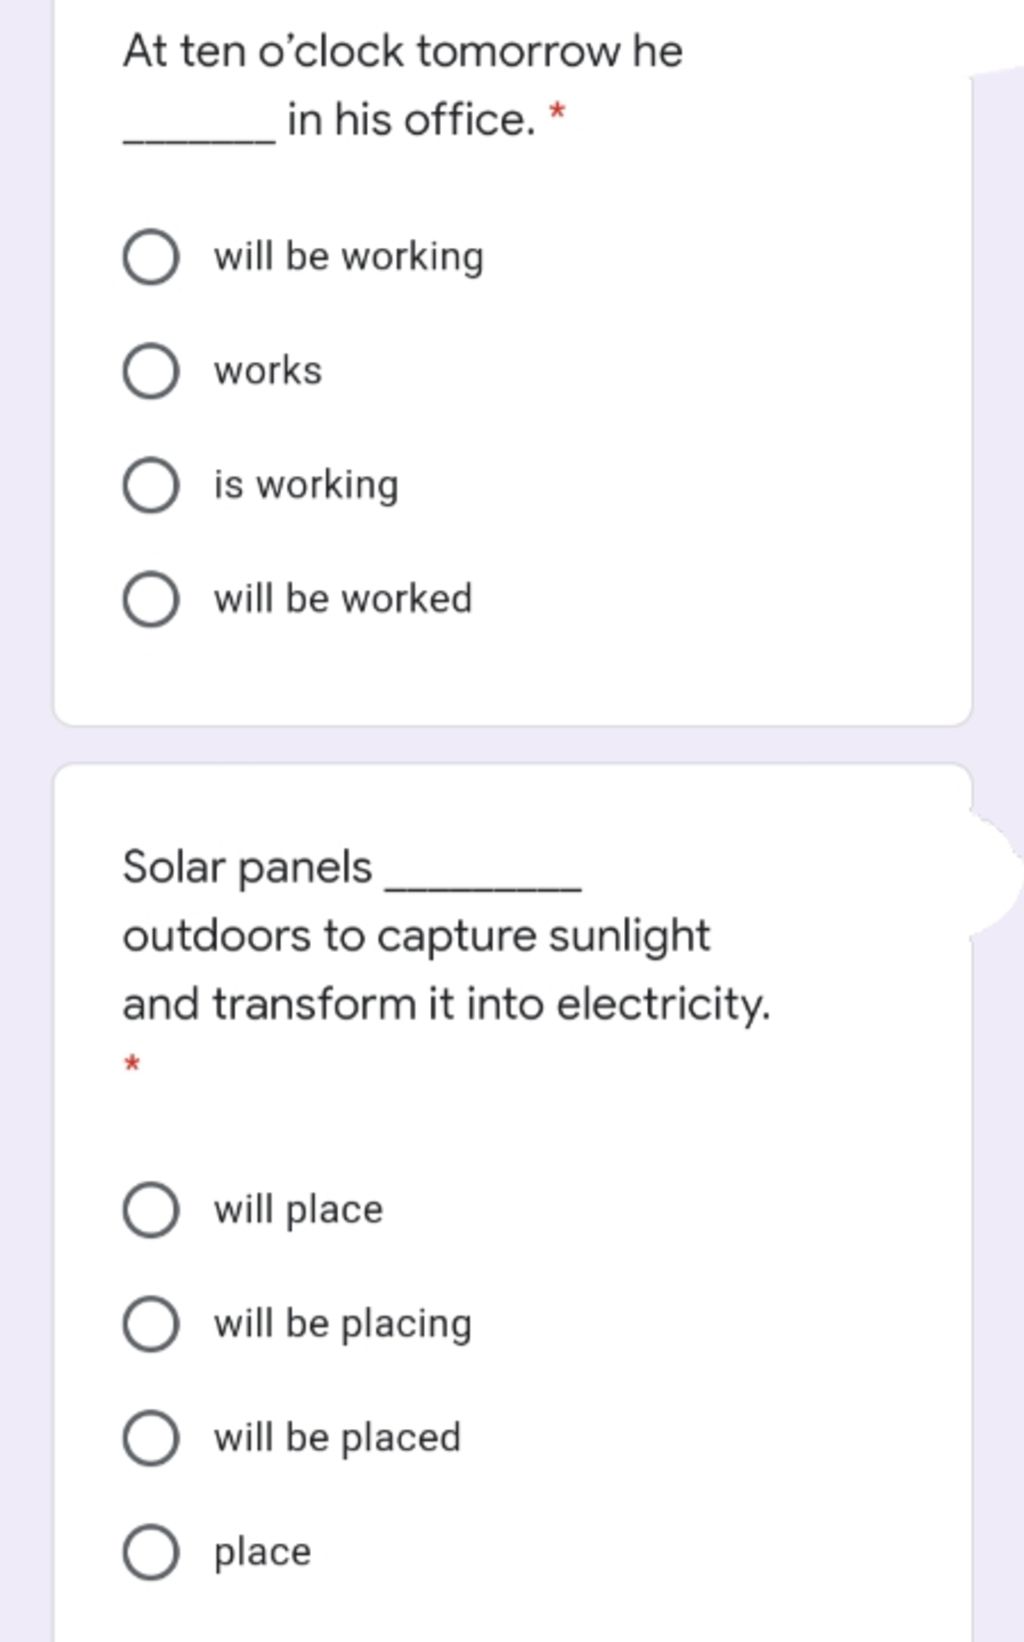Click the "will be placed" label text
The width and height of the screenshot is (1024, 1642).
point(337,1438)
